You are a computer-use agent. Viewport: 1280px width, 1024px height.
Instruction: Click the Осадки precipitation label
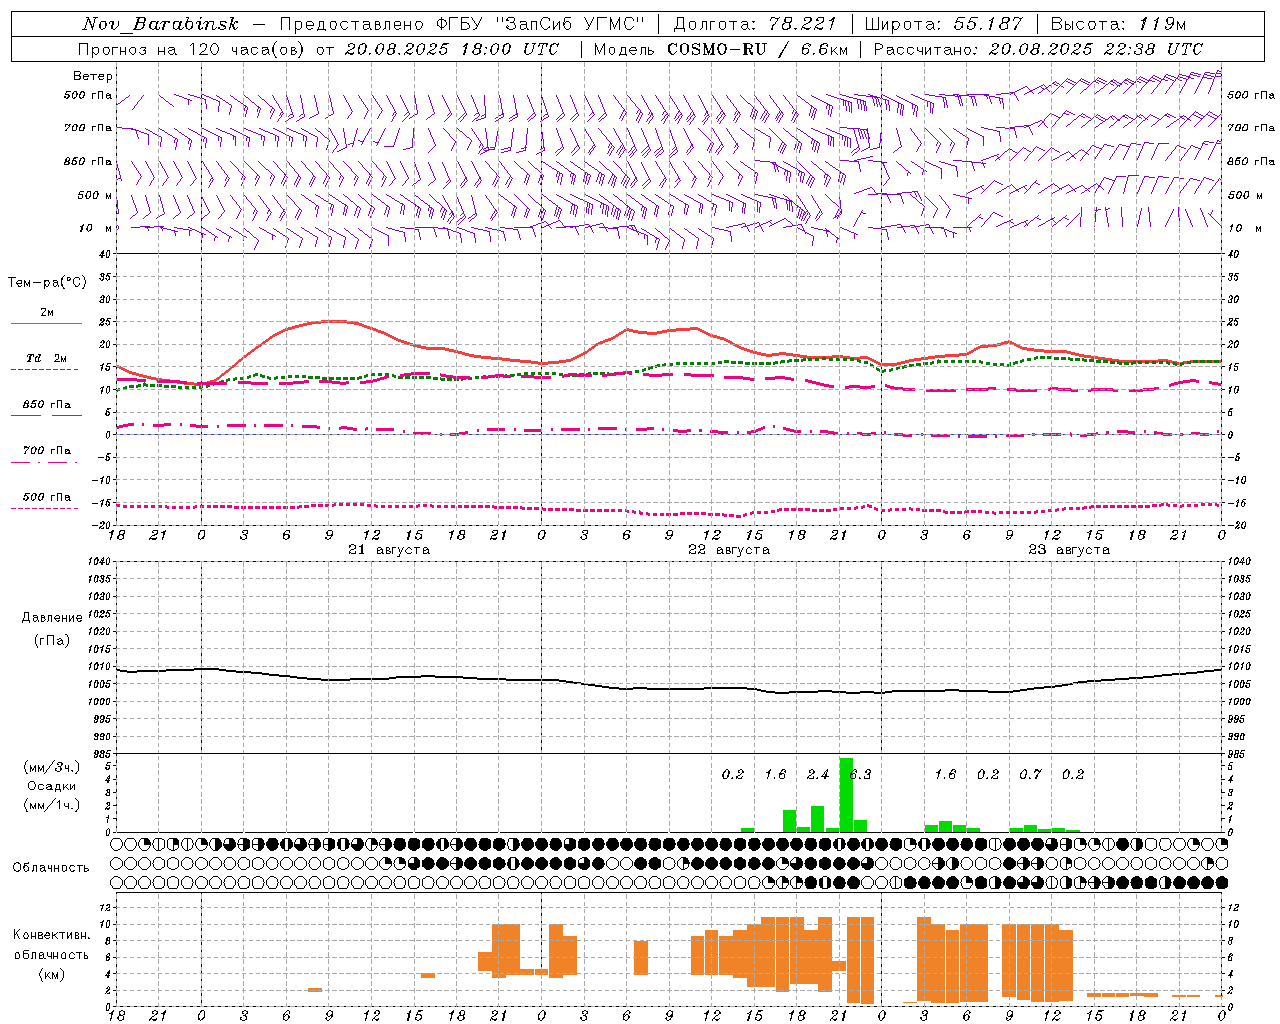click(x=52, y=786)
